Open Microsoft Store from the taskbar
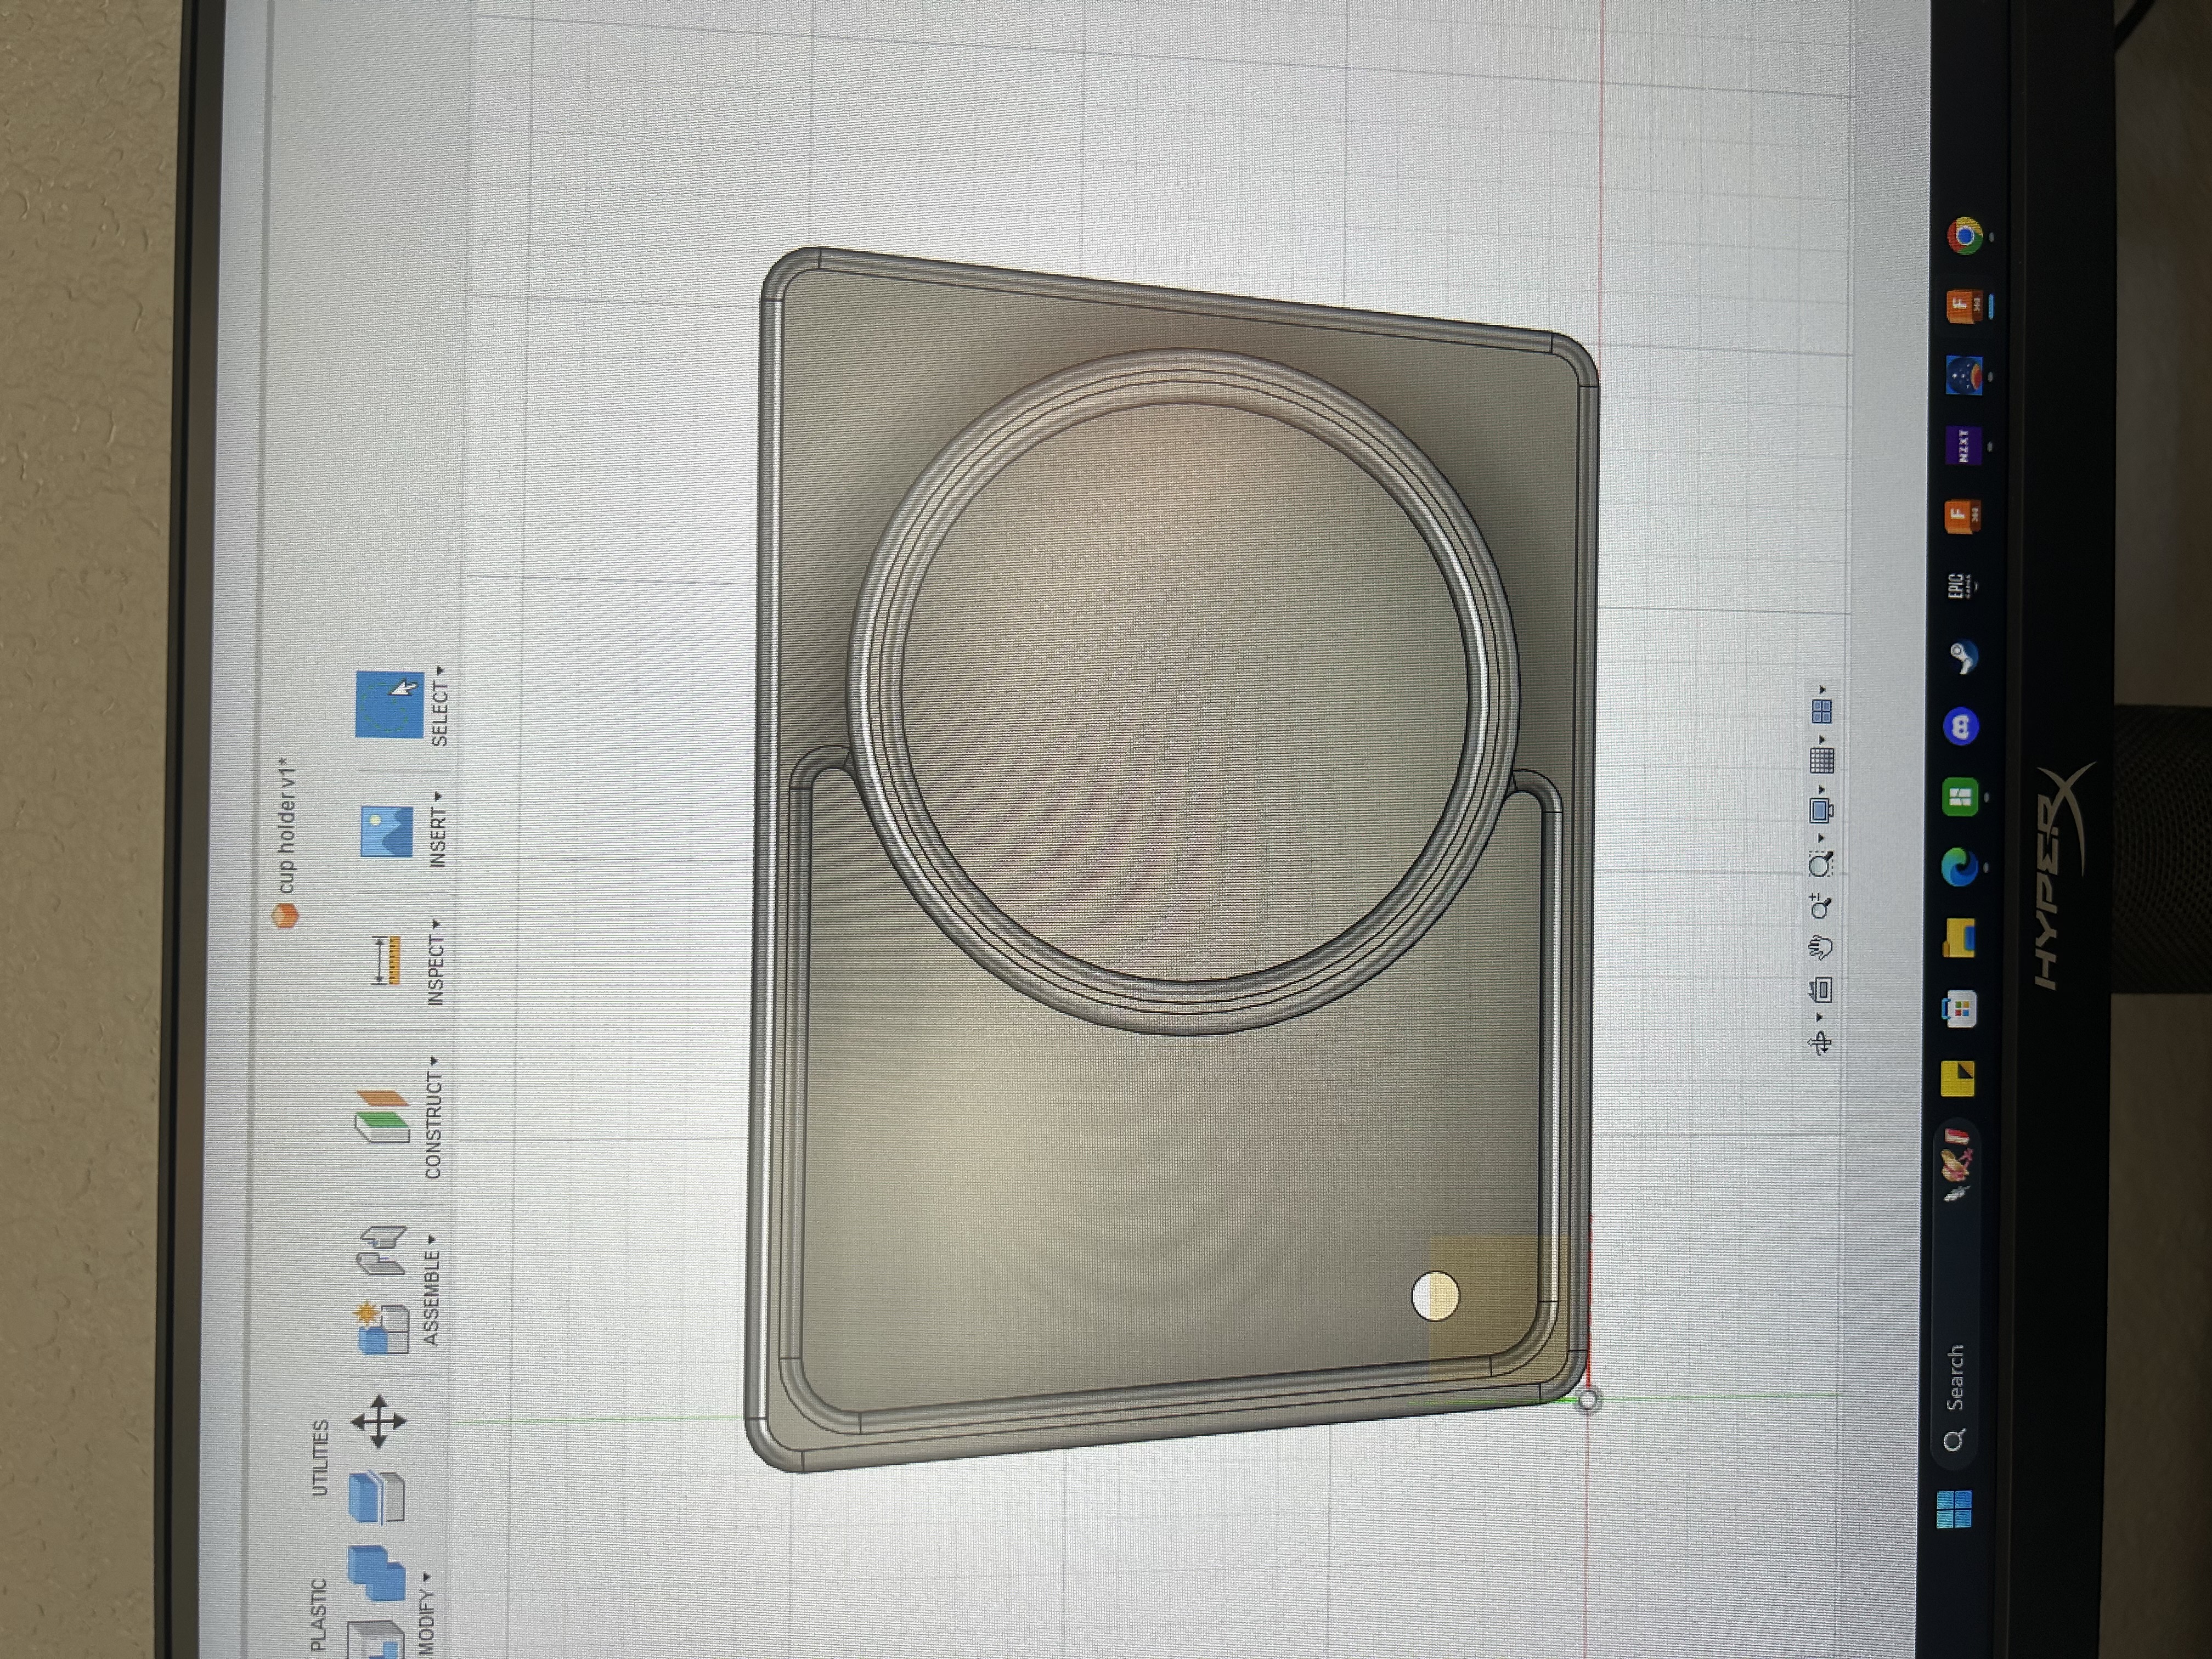 (1958, 1009)
